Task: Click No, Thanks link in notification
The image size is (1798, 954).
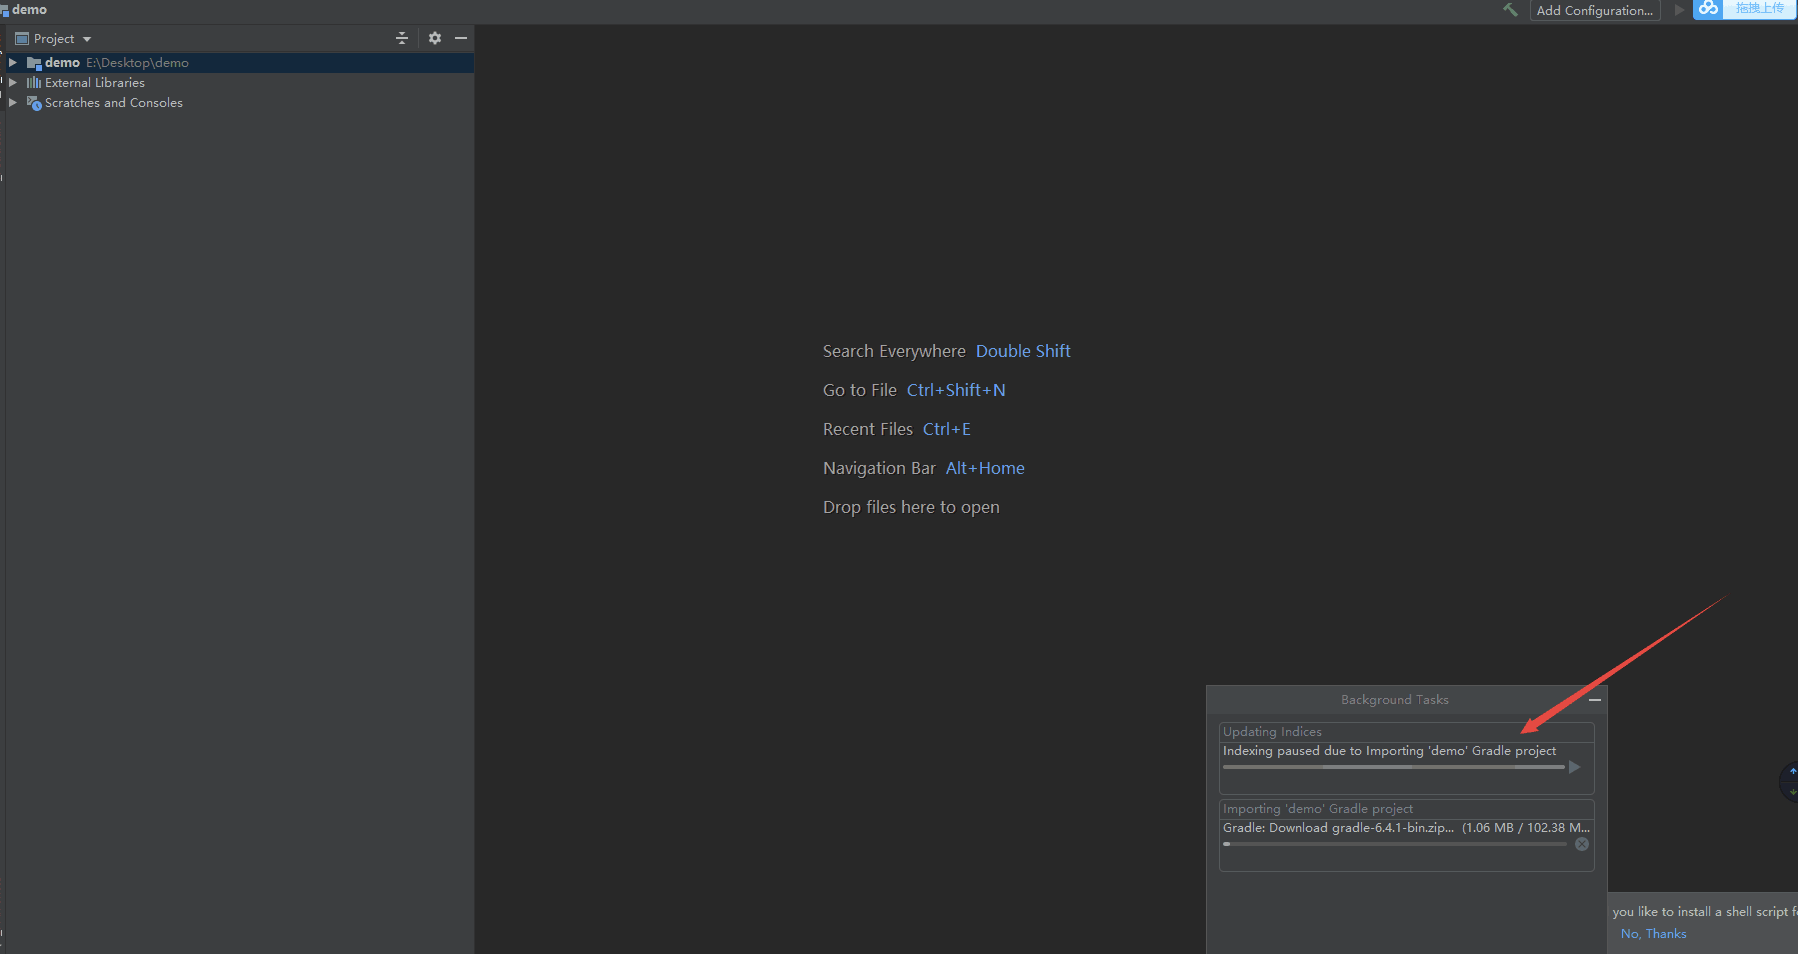Action: pyautogui.click(x=1653, y=934)
